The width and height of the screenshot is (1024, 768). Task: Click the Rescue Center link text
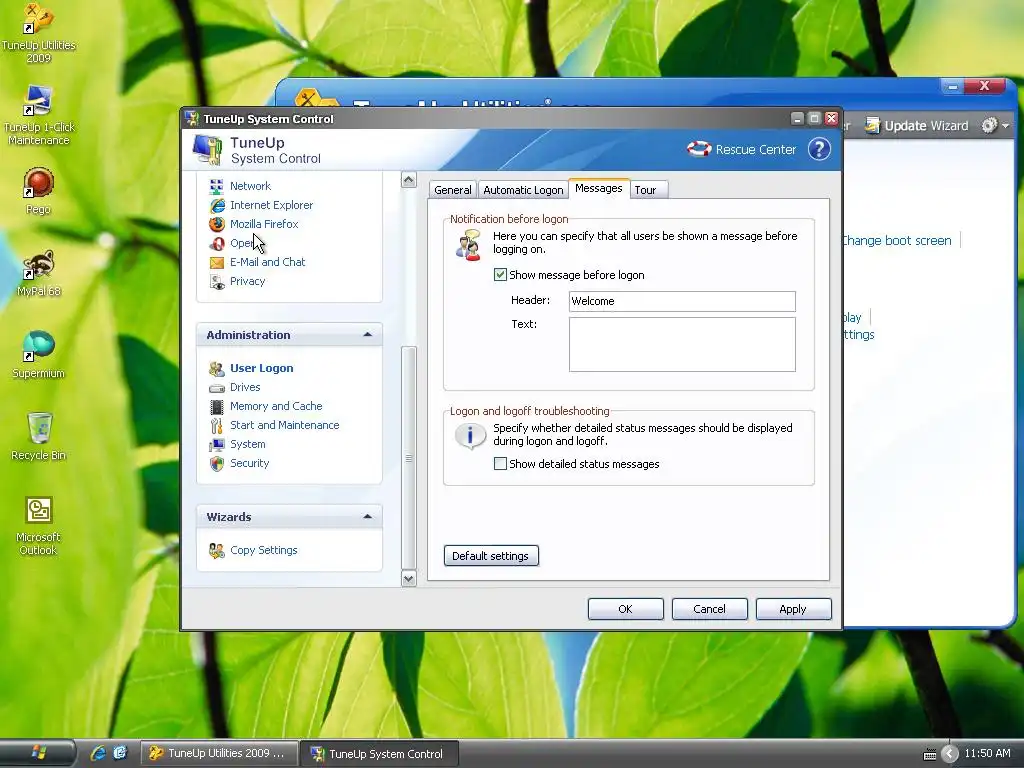[756, 150]
